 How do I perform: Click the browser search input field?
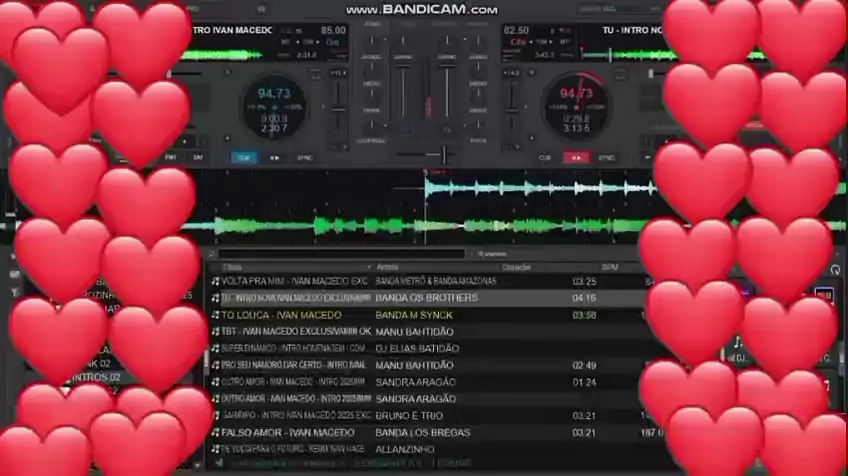tap(340, 254)
